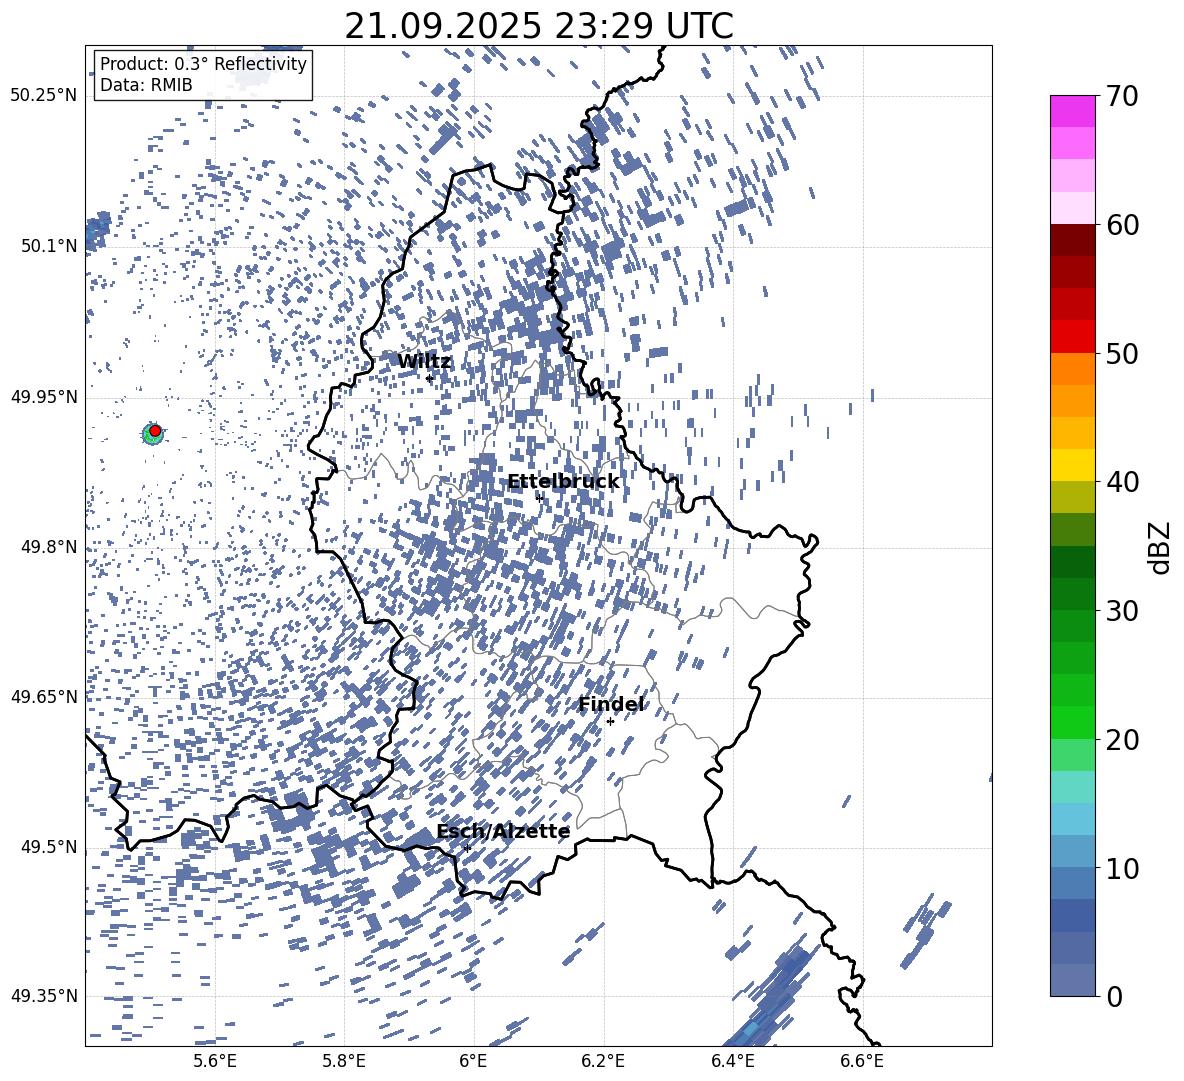Click the bright red 50 dBZ swatch
Viewport: 1184px width, 1081px height.
[1072, 337]
